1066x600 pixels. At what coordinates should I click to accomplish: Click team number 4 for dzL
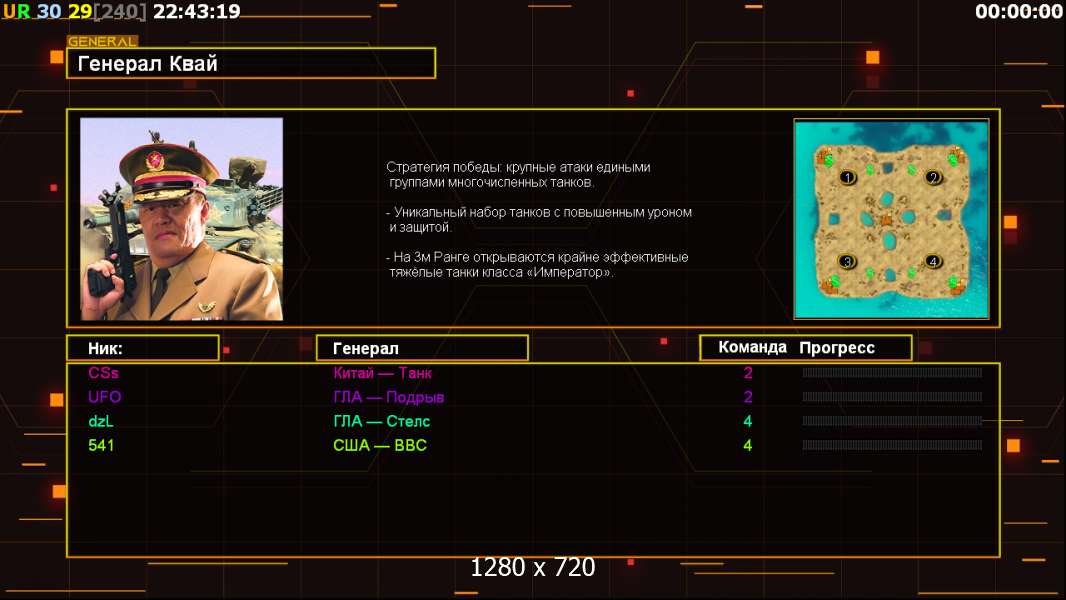[x=748, y=421]
